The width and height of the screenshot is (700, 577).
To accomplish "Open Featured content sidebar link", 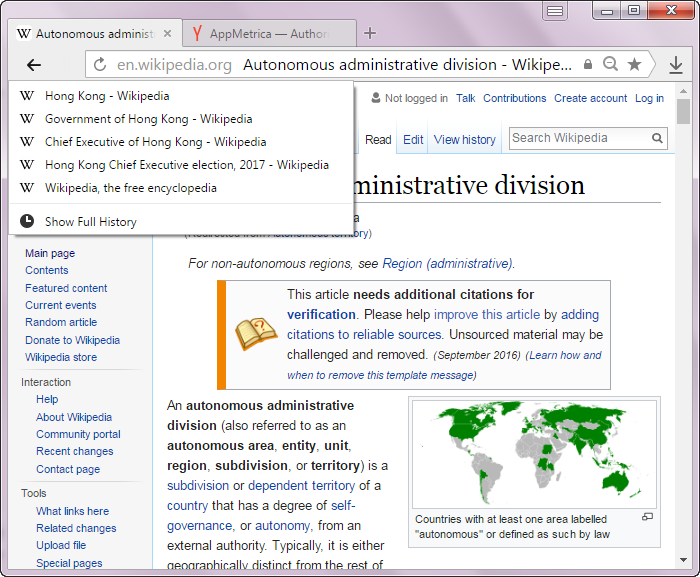I will coord(66,288).
